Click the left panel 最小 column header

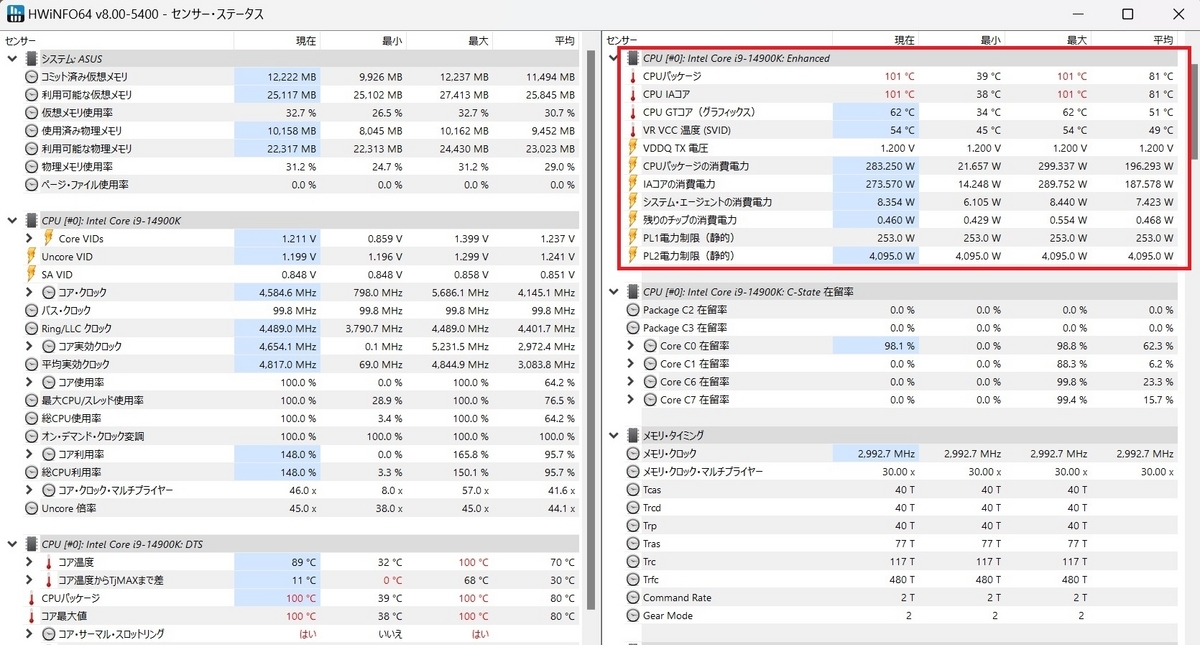(364, 41)
